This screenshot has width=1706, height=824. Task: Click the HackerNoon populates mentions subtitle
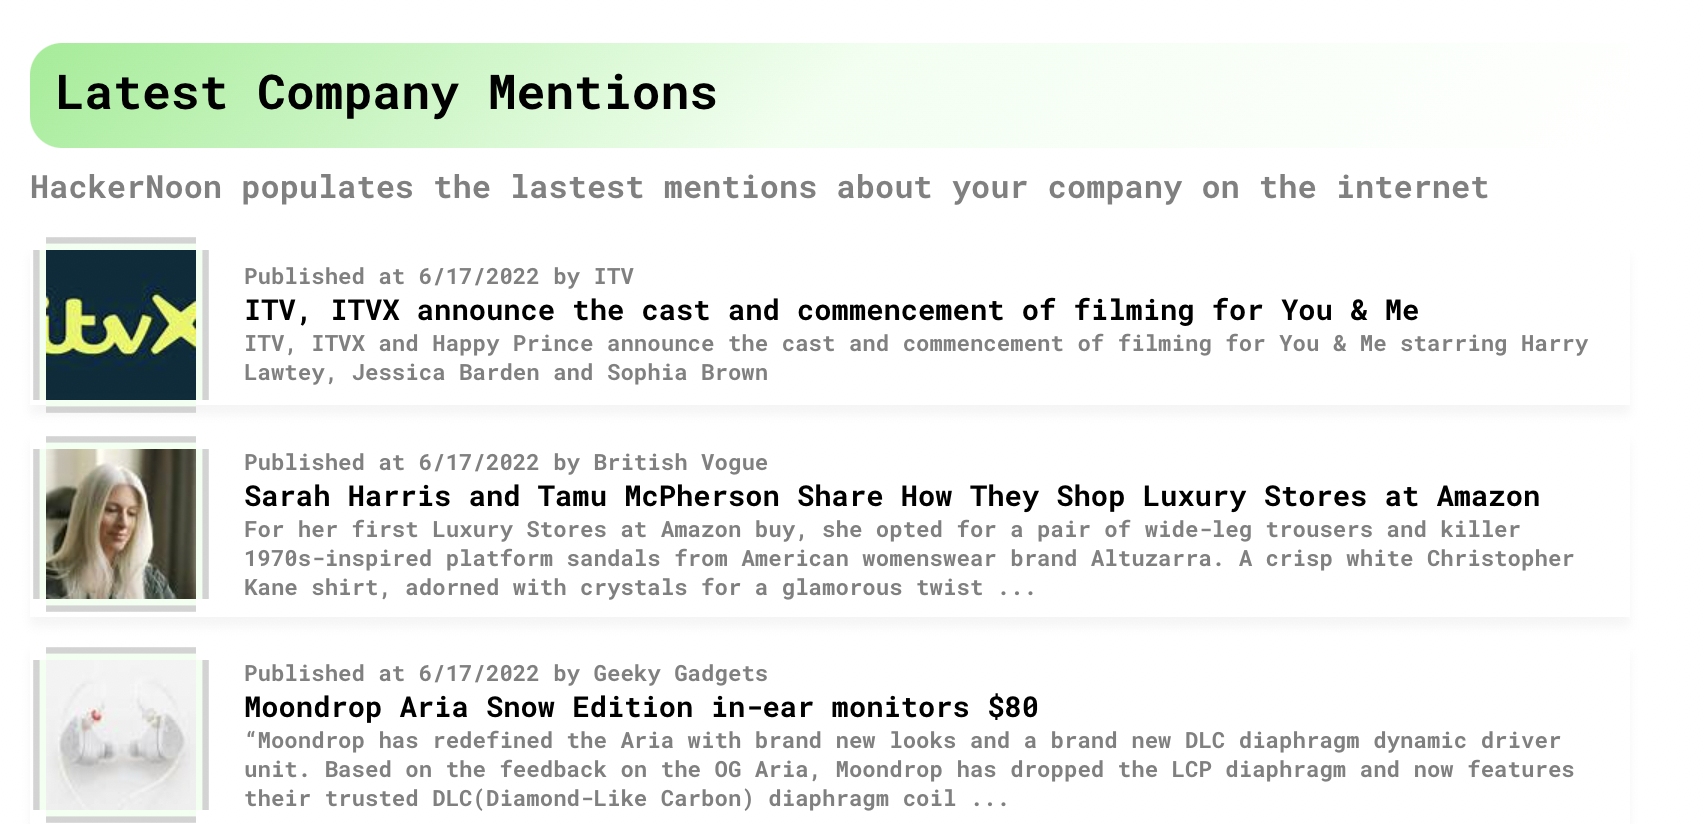click(759, 187)
